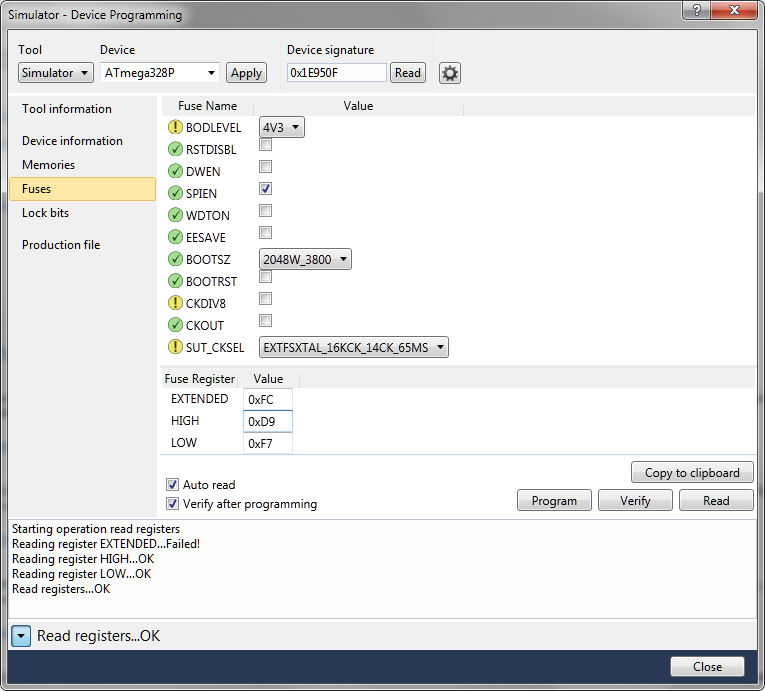The width and height of the screenshot is (765, 691).
Task: Click the EESAVE green check status icon
Action: pos(175,237)
